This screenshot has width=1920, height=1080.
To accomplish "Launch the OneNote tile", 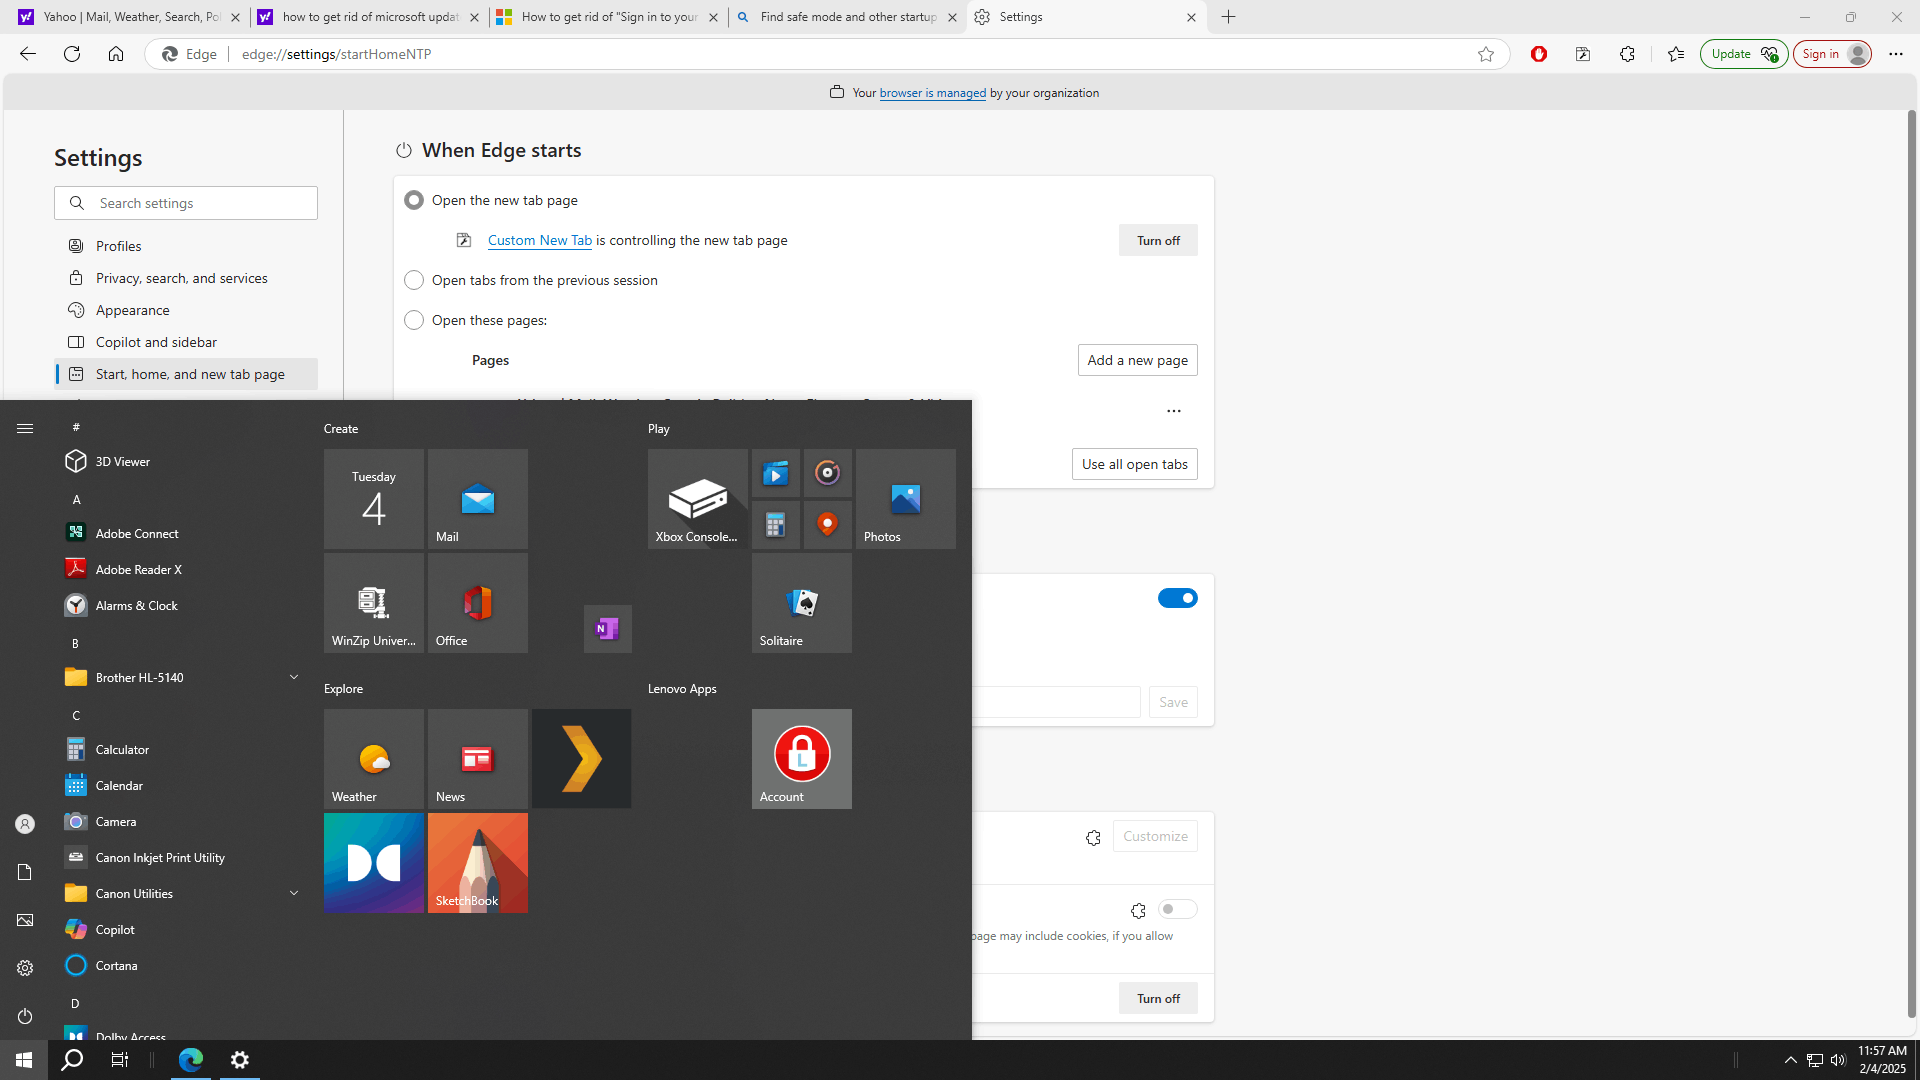I will click(607, 629).
